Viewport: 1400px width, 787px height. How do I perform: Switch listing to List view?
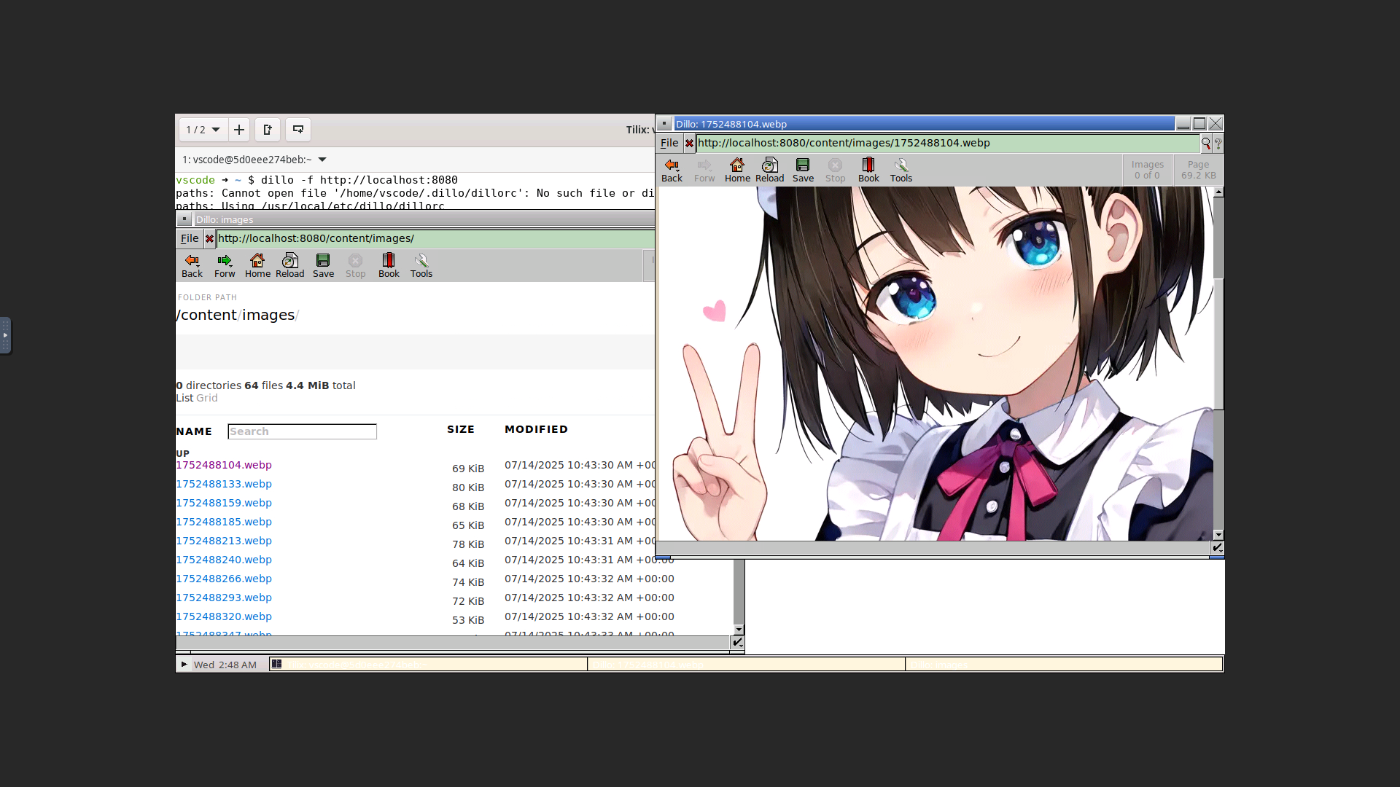coord(184,398)
